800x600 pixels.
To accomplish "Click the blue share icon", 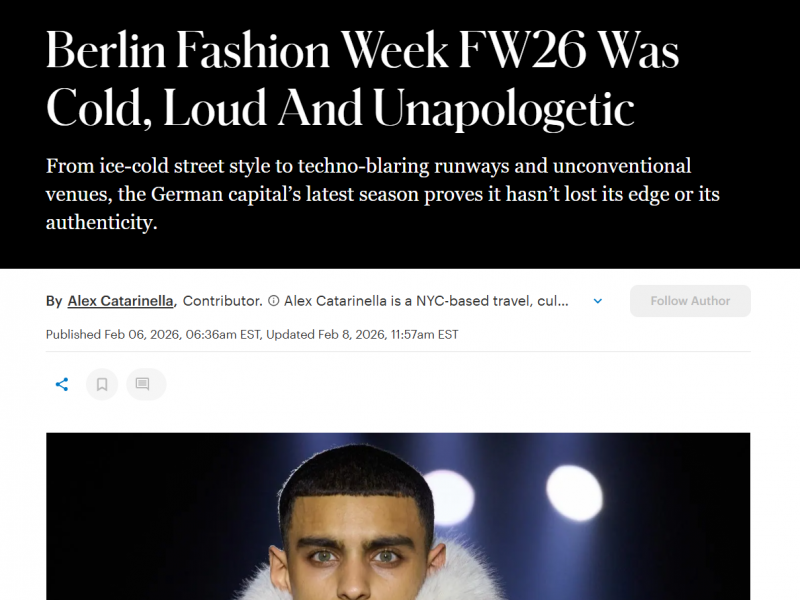I will coord(62,384).
